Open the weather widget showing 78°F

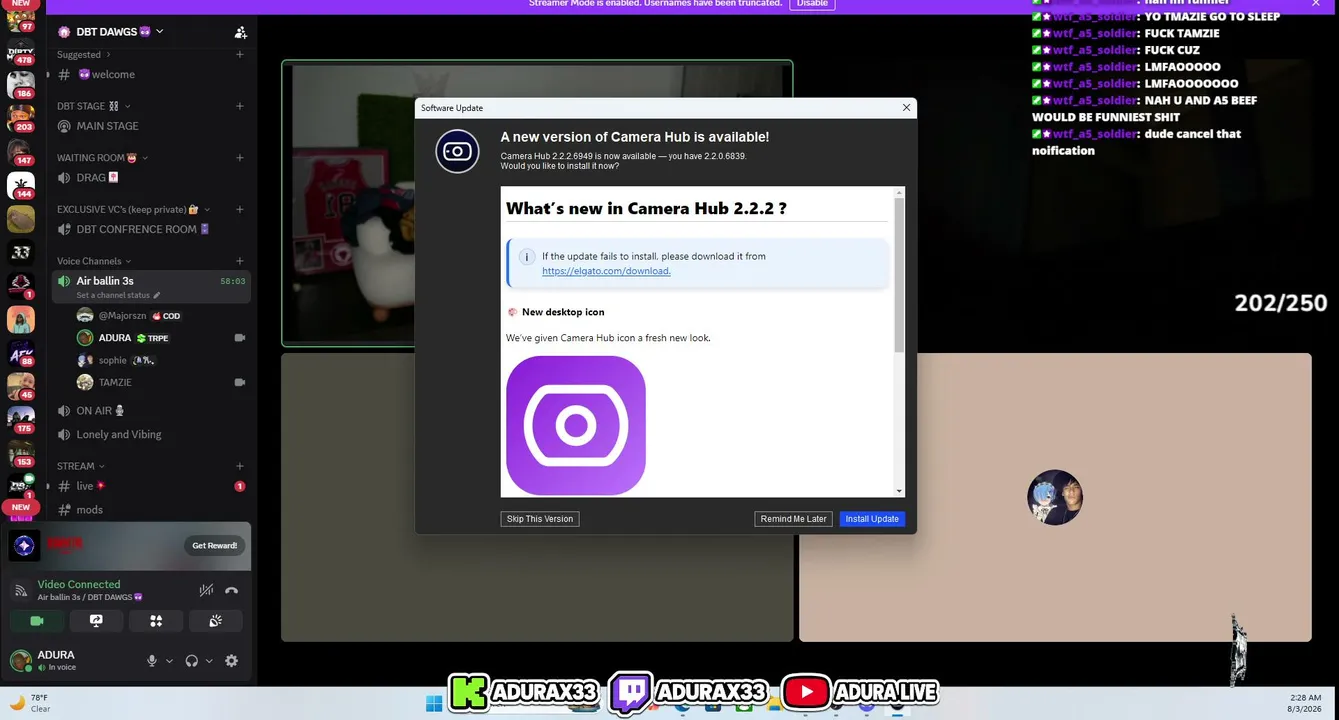point(30,703)
